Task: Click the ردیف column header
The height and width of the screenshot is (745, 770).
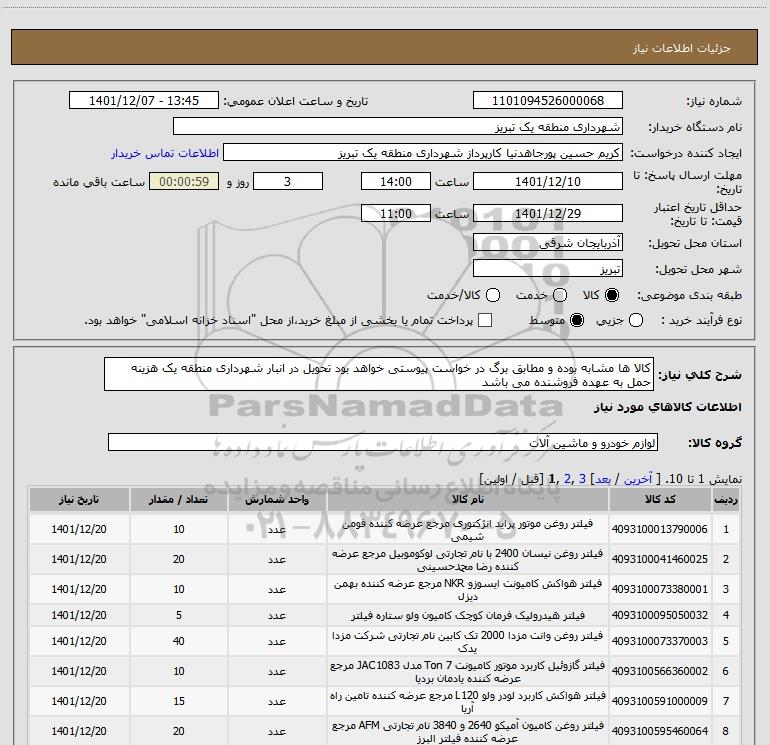Action: [x=726, y=499]
